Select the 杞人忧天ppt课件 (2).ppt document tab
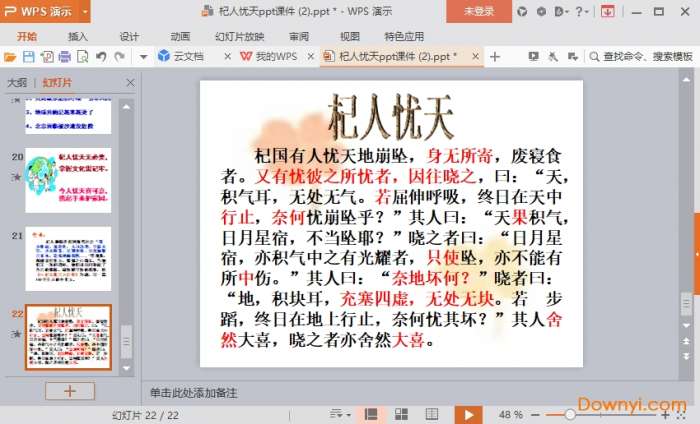The width and height of the screenshot is (700, 424). [397, 57]
